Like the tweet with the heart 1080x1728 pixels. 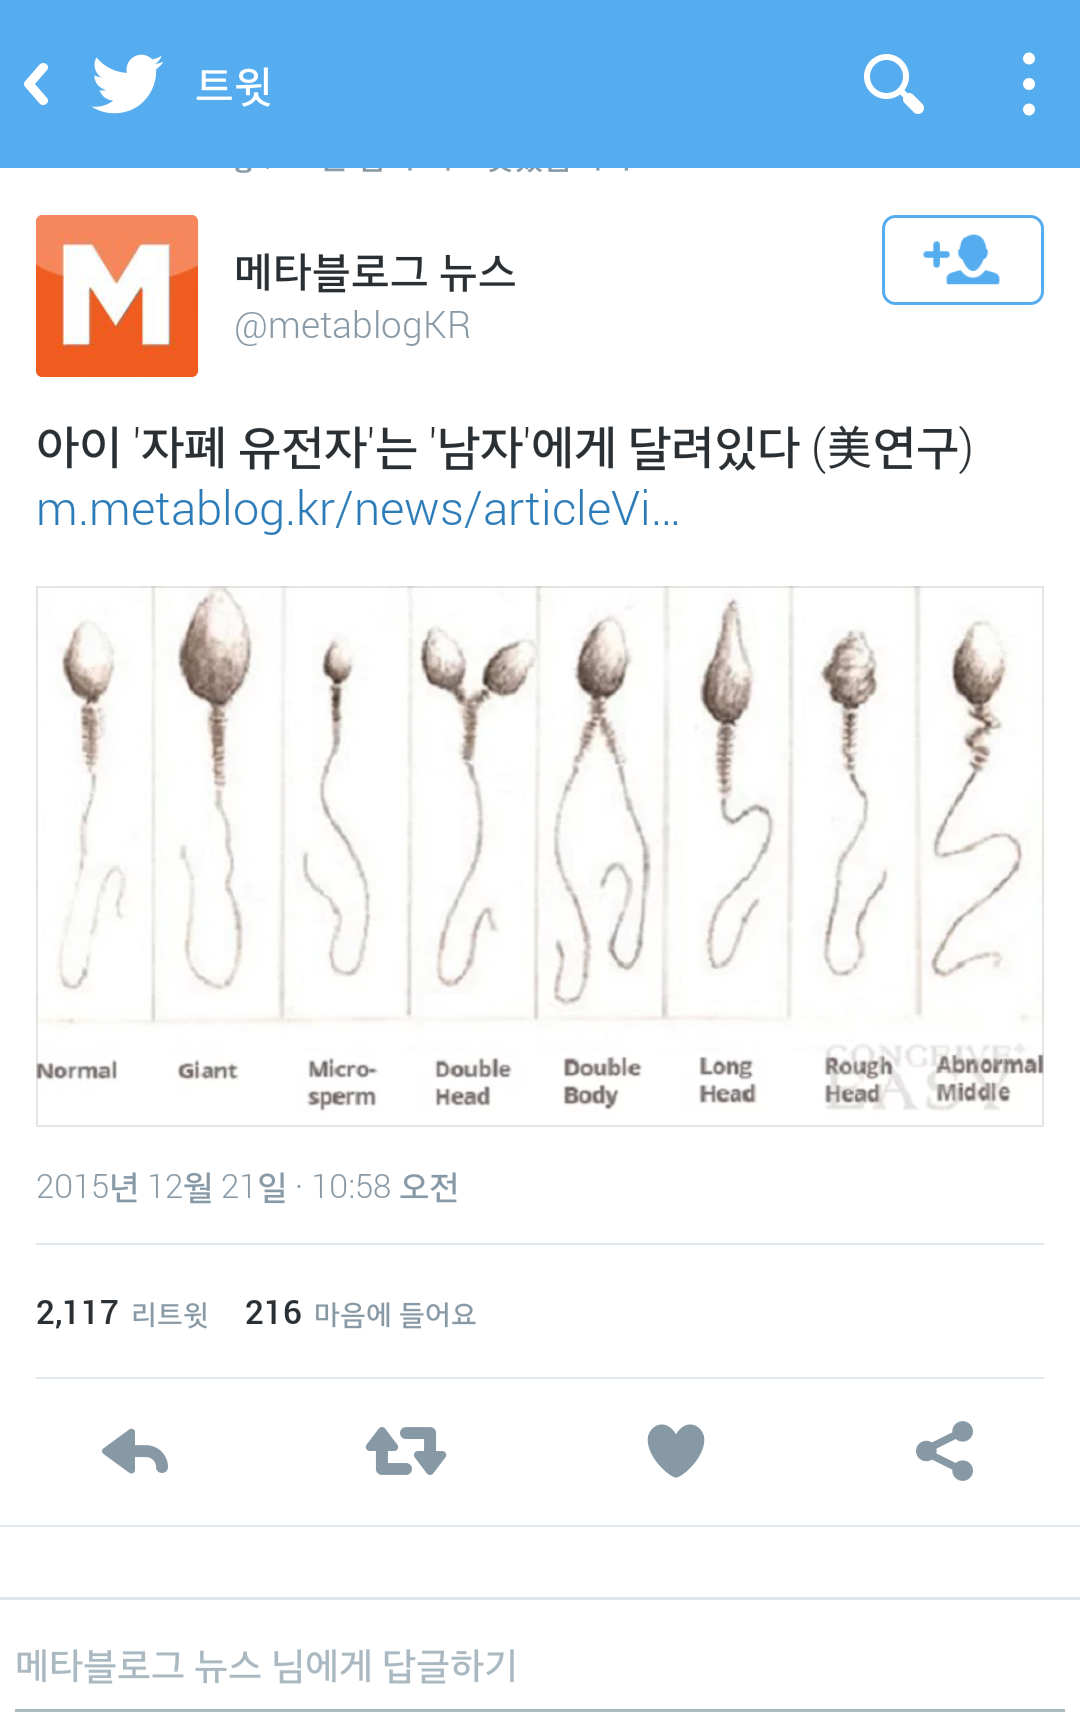click(x=676, y=1451)
